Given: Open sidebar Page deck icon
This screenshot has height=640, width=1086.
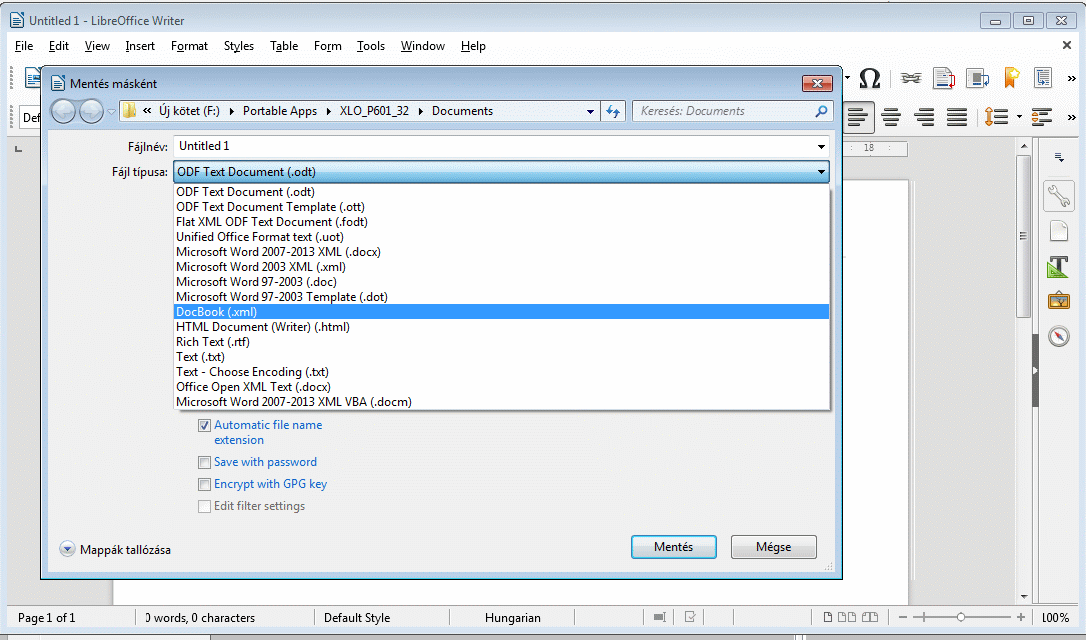Looking at the screenshot, I should click(x=1058, y=231).
